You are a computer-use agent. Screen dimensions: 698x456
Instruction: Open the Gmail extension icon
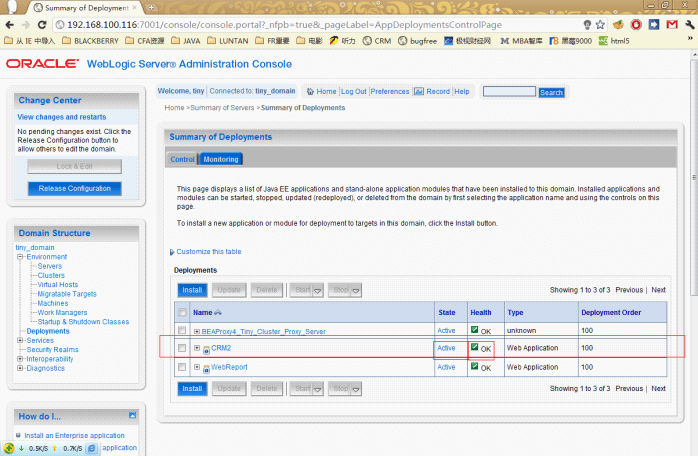pos(672,25)
